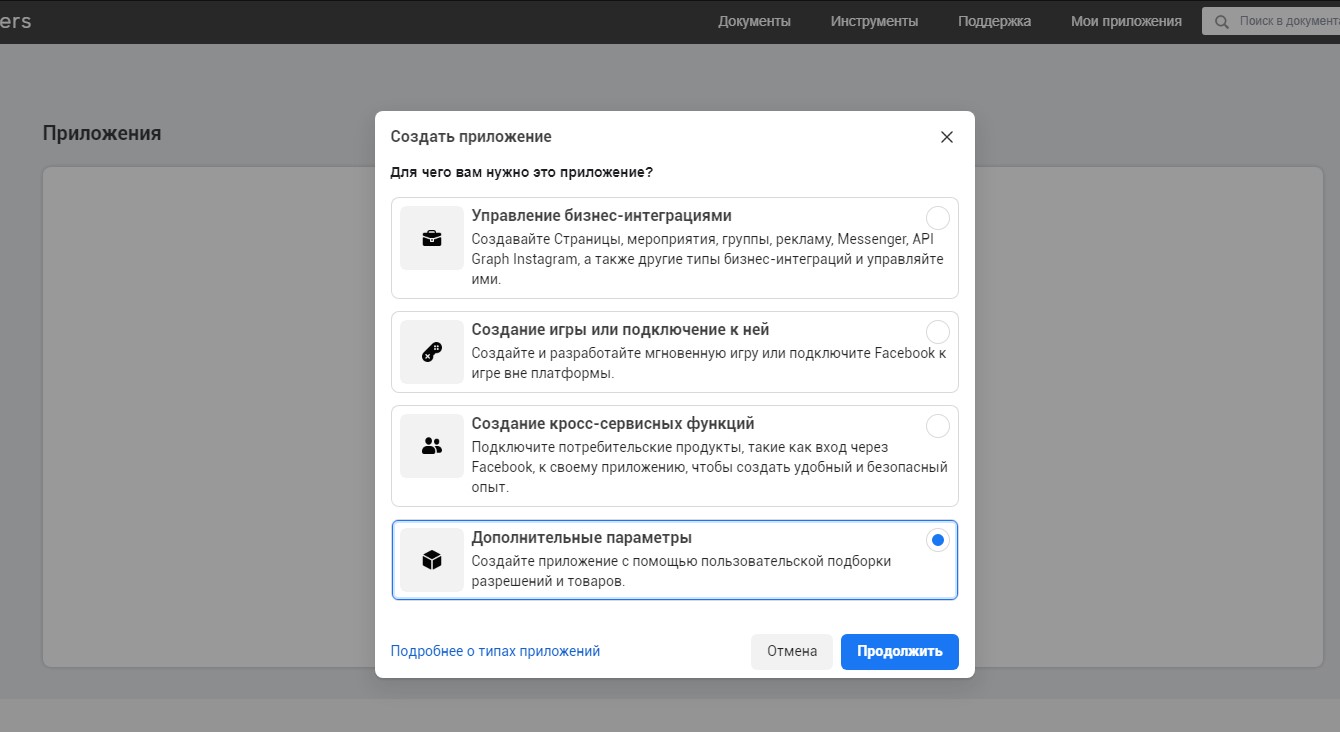Click the Дополнительные параметры heading

582,538
